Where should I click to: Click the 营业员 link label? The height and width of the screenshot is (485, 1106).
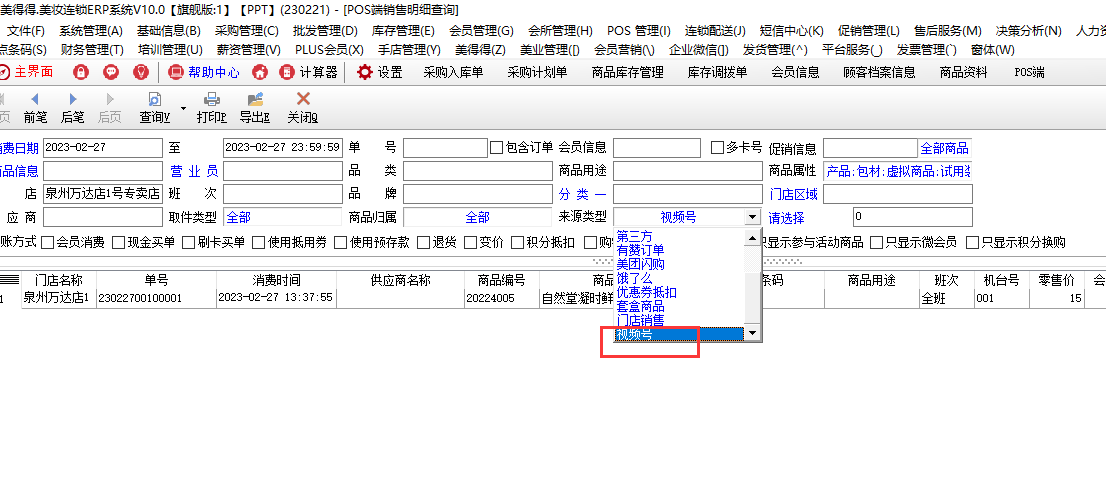pyautogui.click(x=194, y=171)
